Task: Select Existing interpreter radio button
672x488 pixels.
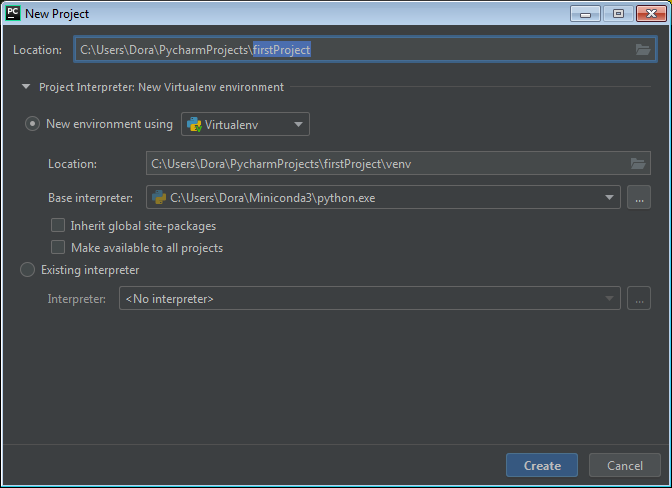Action: tap(27, 270)
